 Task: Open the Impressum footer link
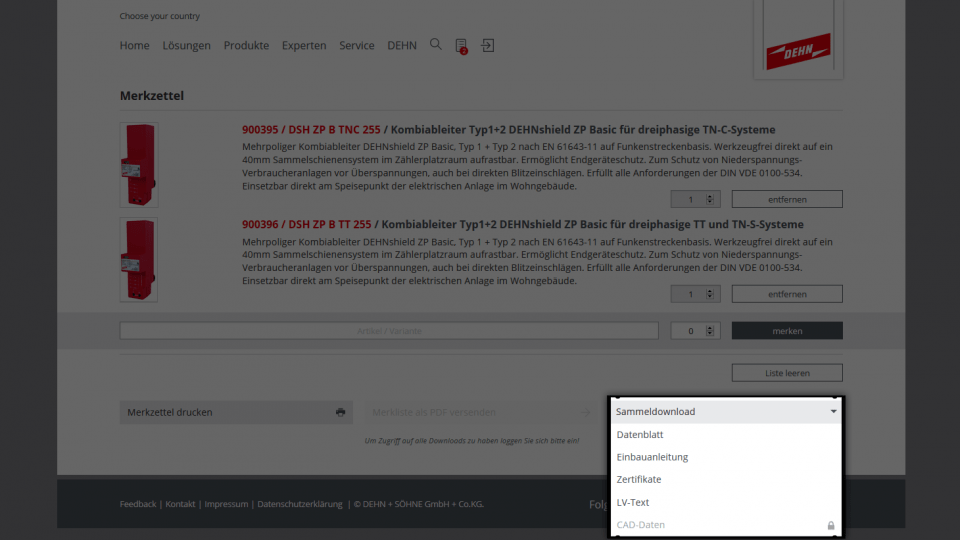click(x=226, y=504)
